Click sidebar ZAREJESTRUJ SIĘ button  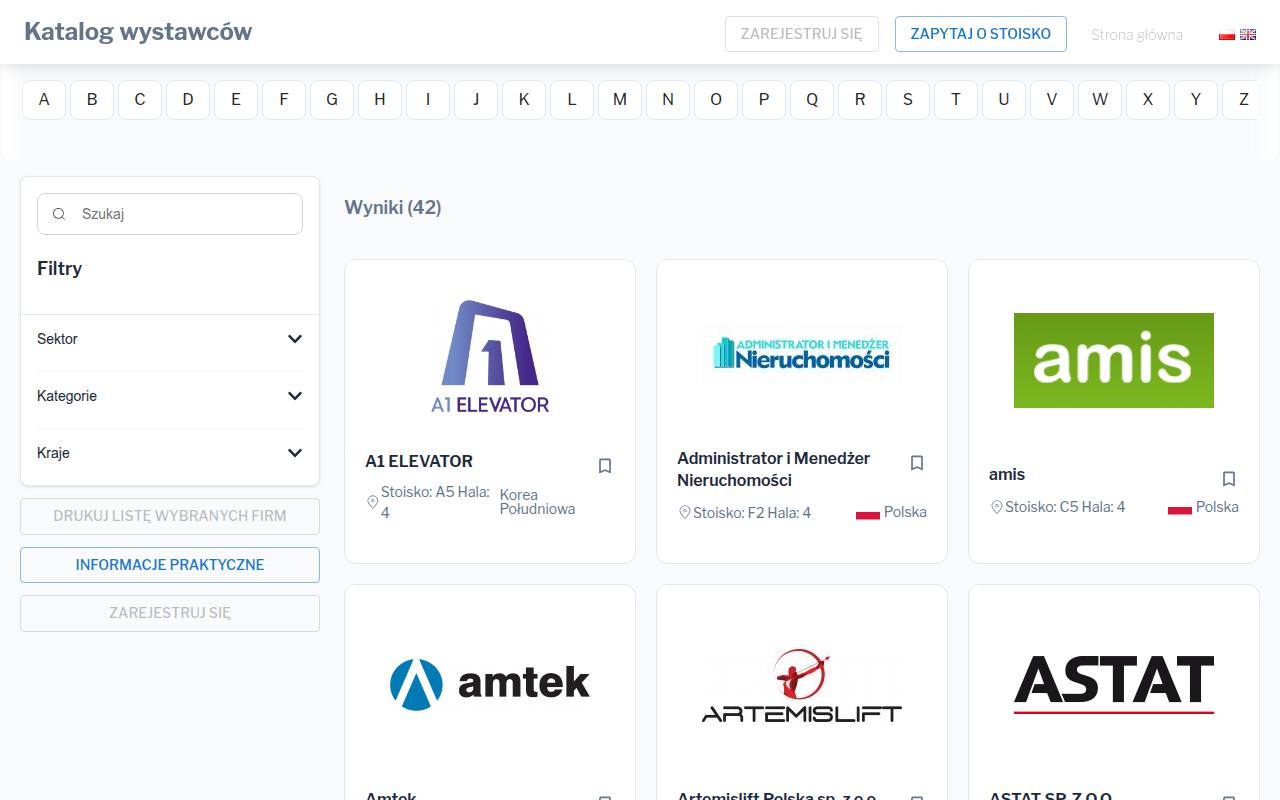coord(170,614)
